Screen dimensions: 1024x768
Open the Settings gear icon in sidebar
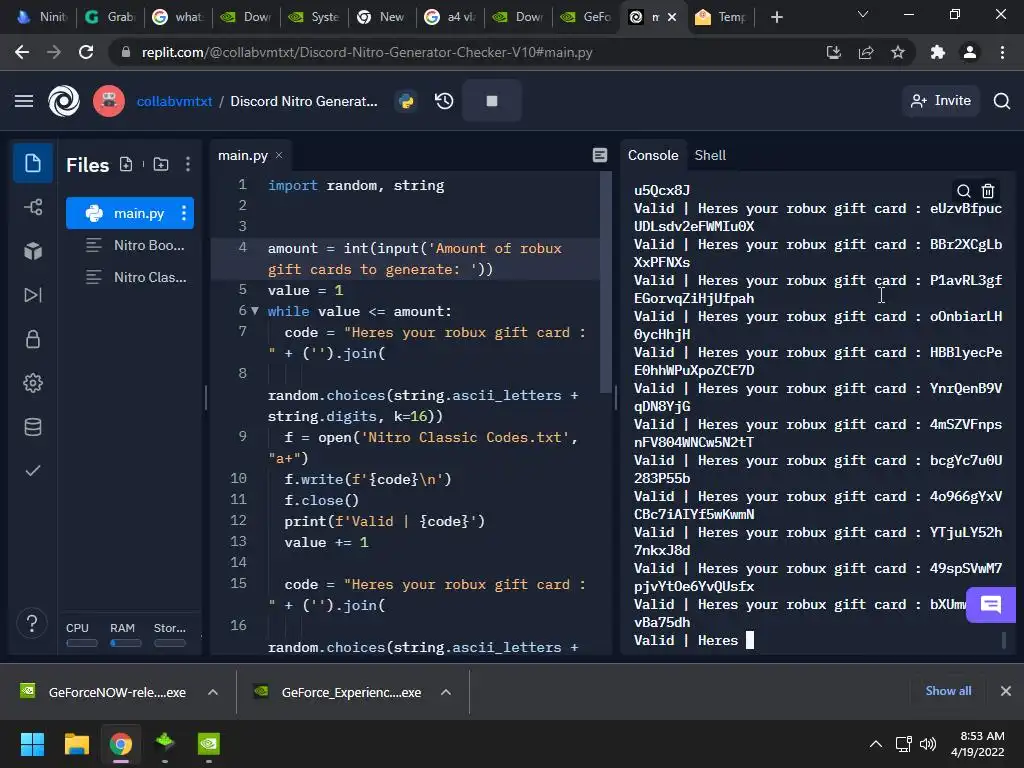click(33, 383)
